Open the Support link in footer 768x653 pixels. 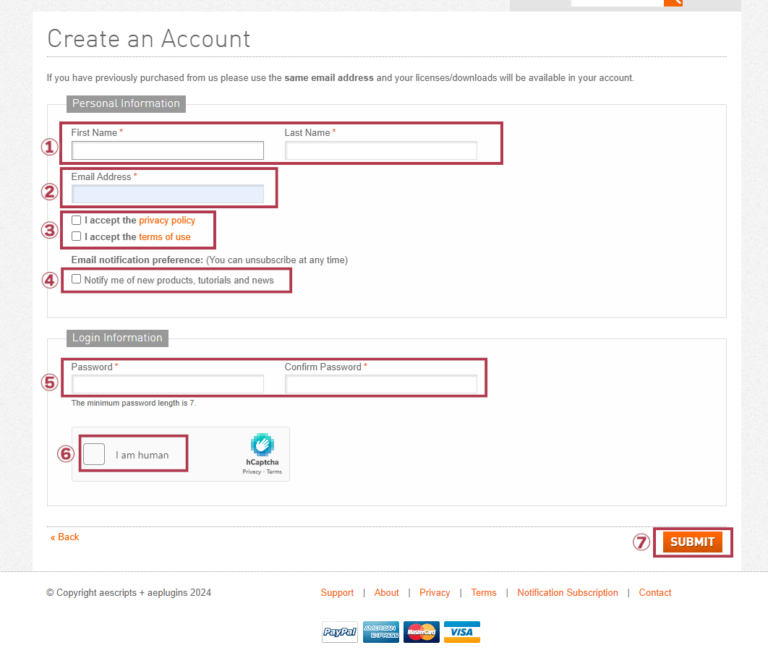tap(337, 593)
